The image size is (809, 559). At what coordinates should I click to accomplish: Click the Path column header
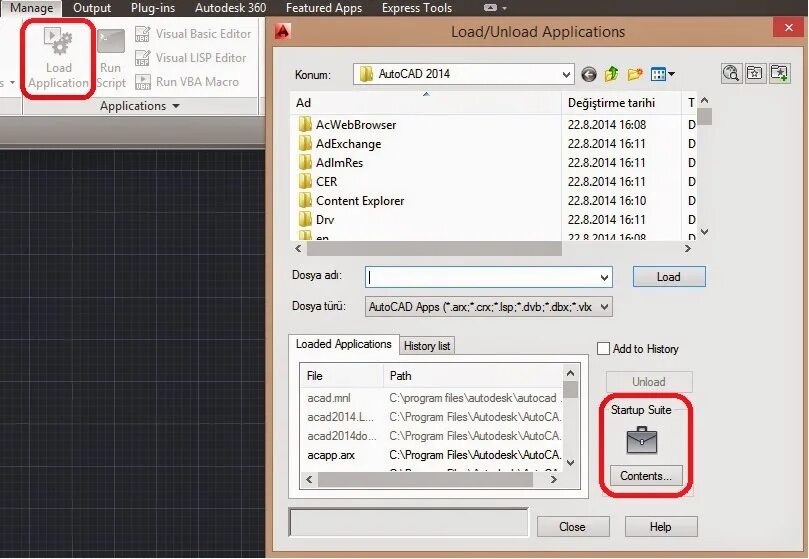point(473,376)
